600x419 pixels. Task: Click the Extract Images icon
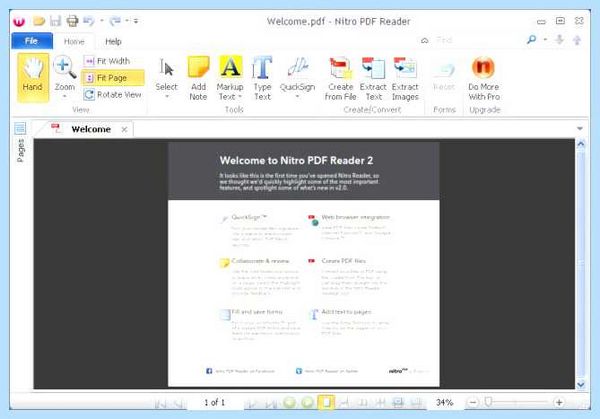pyautogui.click(x=405, y=78)
